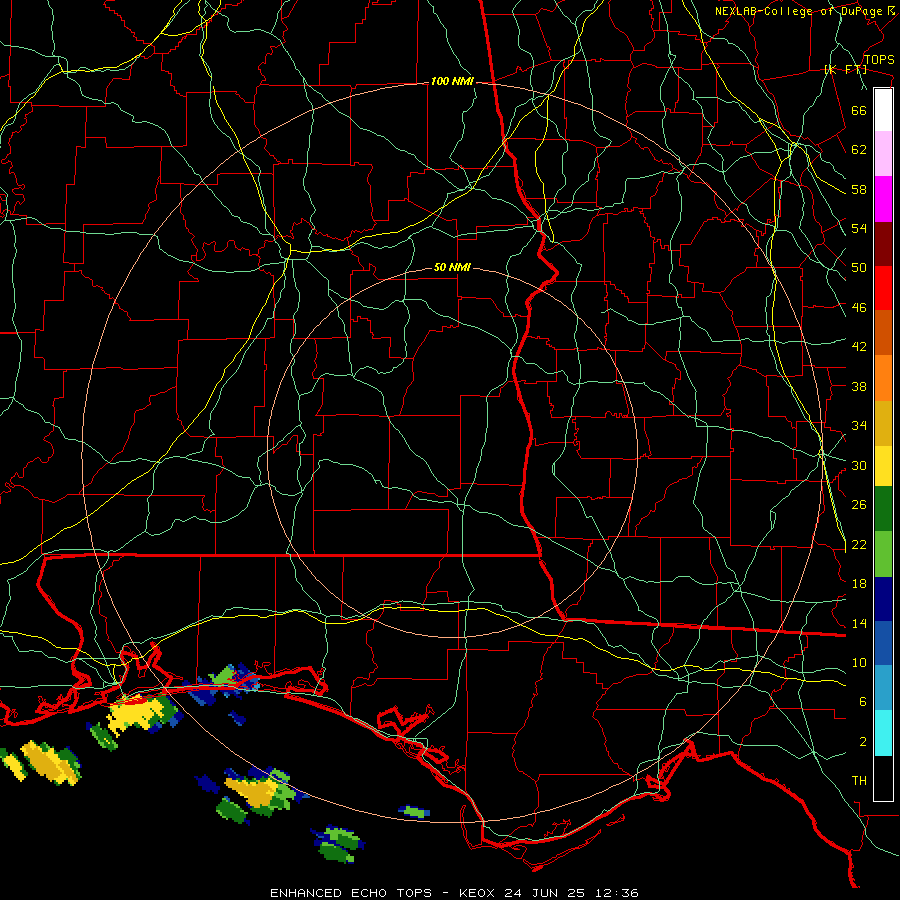Click the 'TOPS' legend heading

point(879,60)
